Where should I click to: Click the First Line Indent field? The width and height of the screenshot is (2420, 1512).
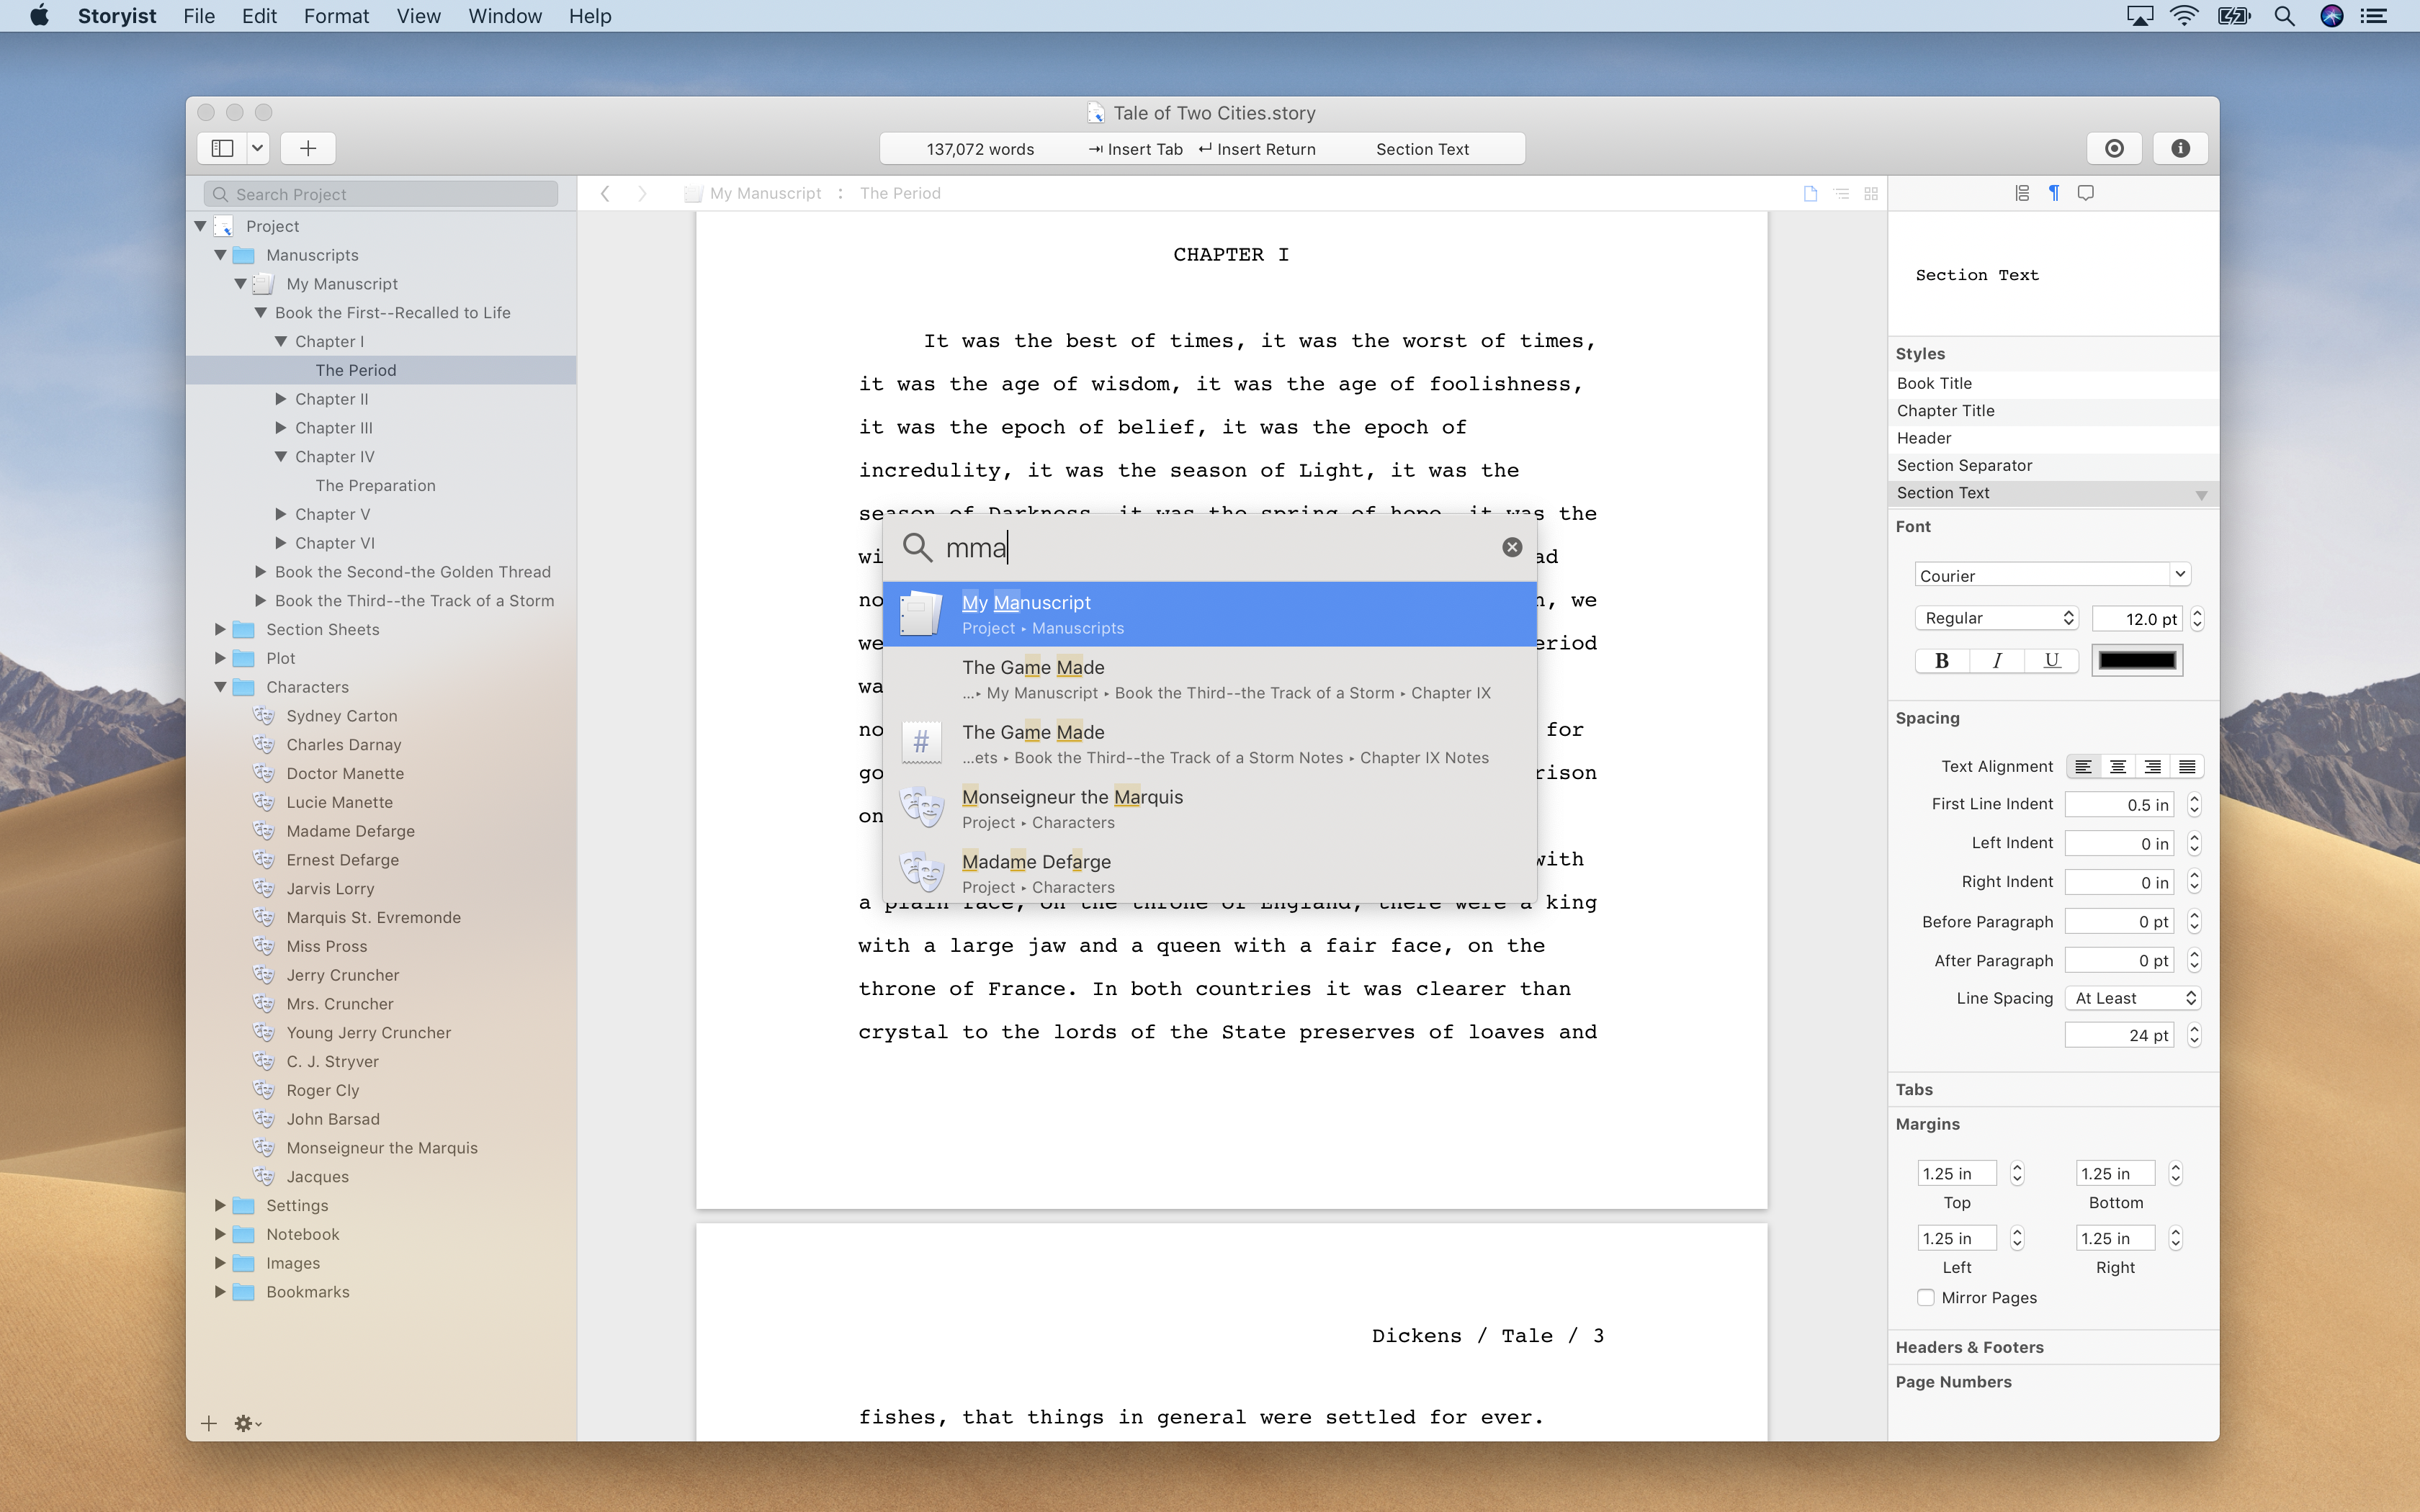(2119, 804)
